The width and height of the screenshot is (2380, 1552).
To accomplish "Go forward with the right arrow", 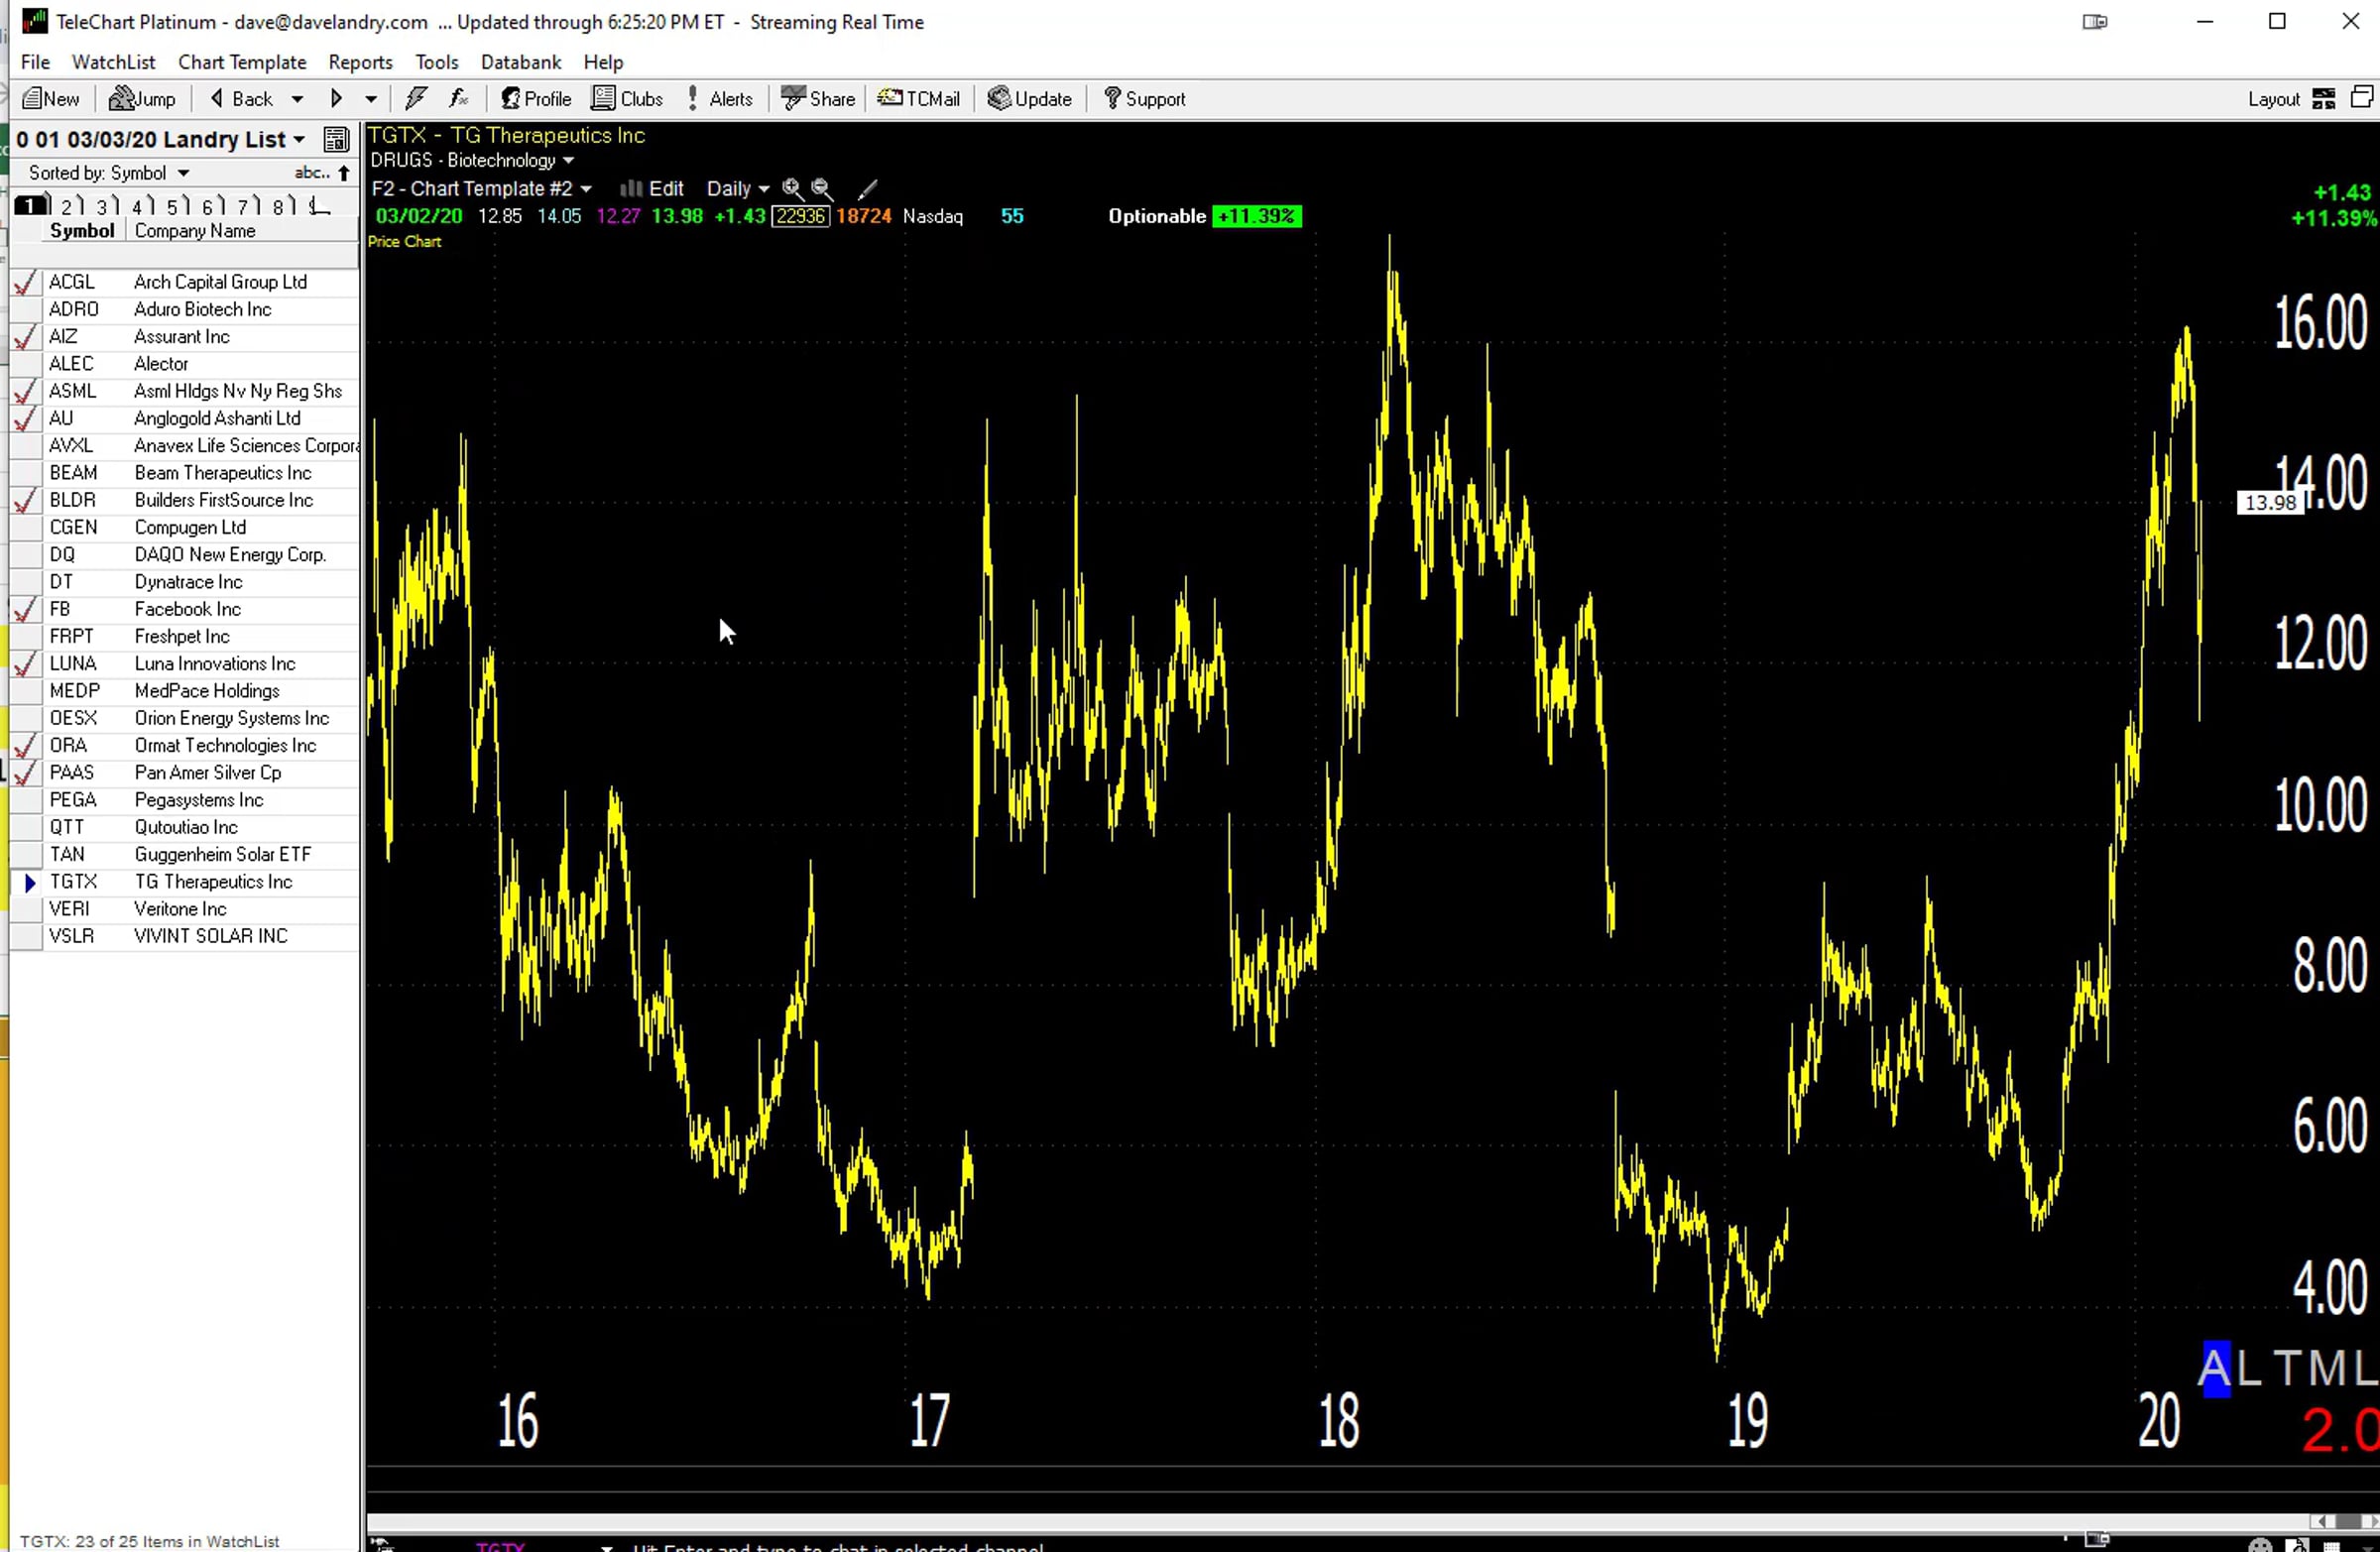I will [x=336, y=99].
